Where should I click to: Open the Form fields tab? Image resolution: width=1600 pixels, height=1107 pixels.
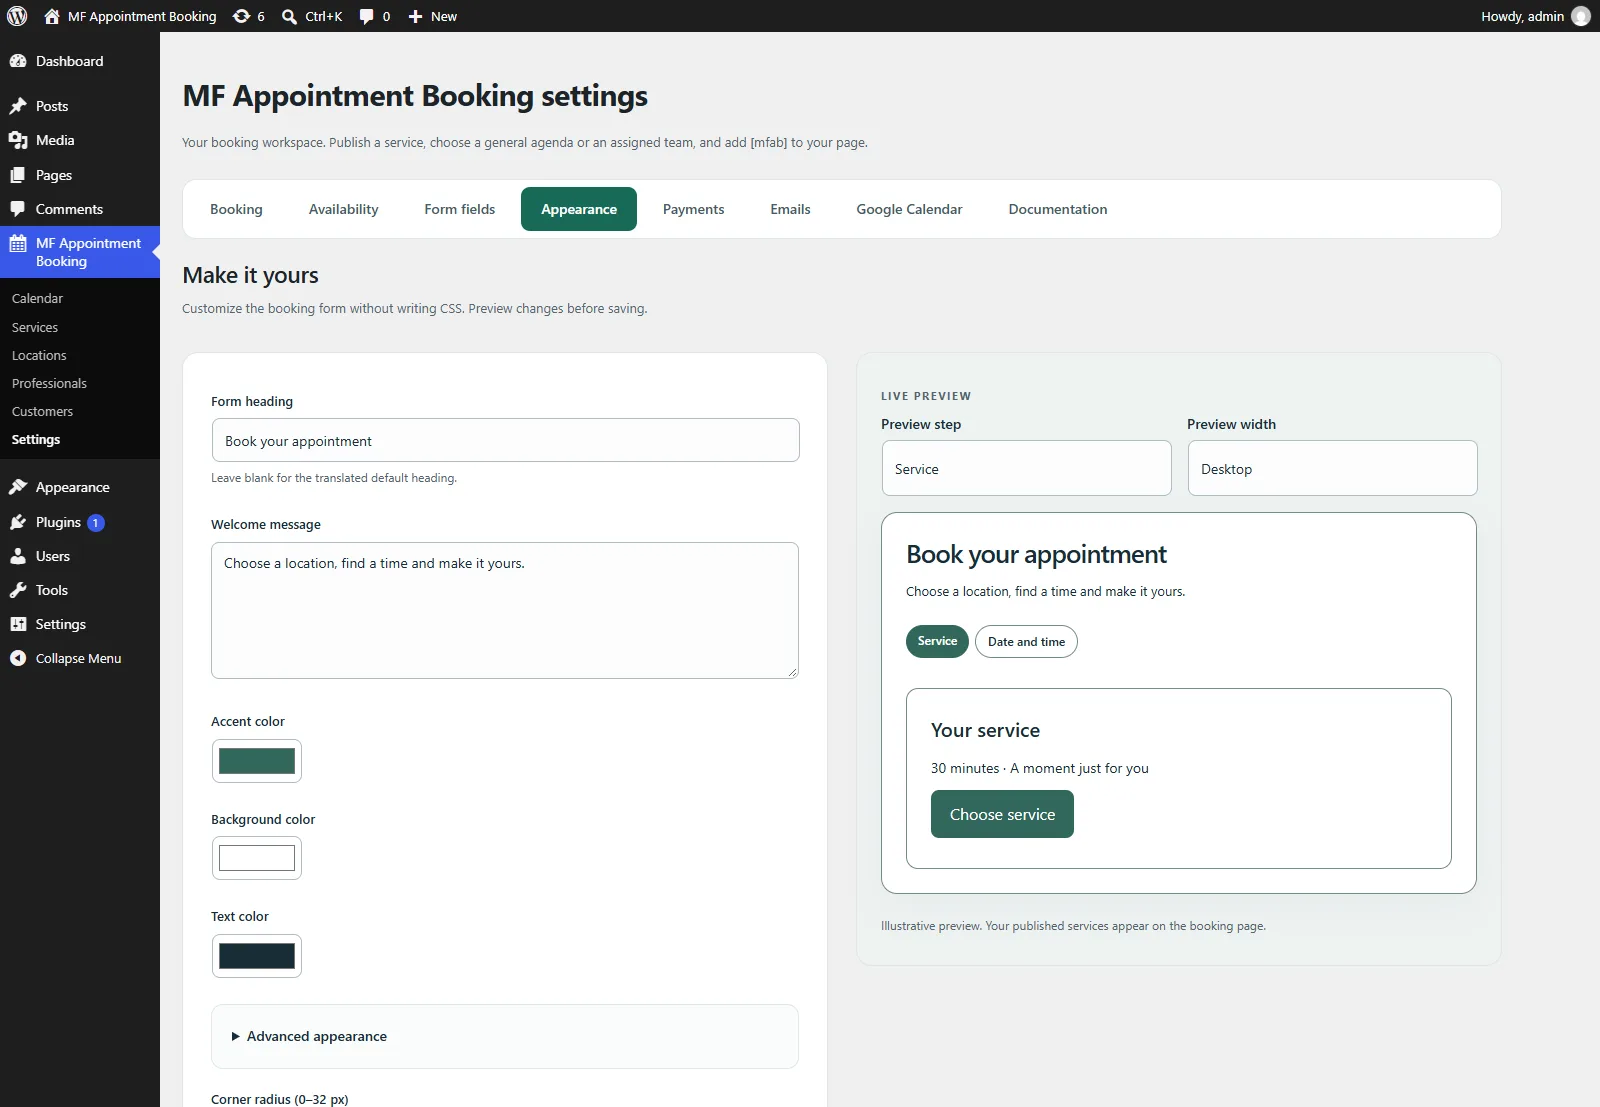coord(459,209)
